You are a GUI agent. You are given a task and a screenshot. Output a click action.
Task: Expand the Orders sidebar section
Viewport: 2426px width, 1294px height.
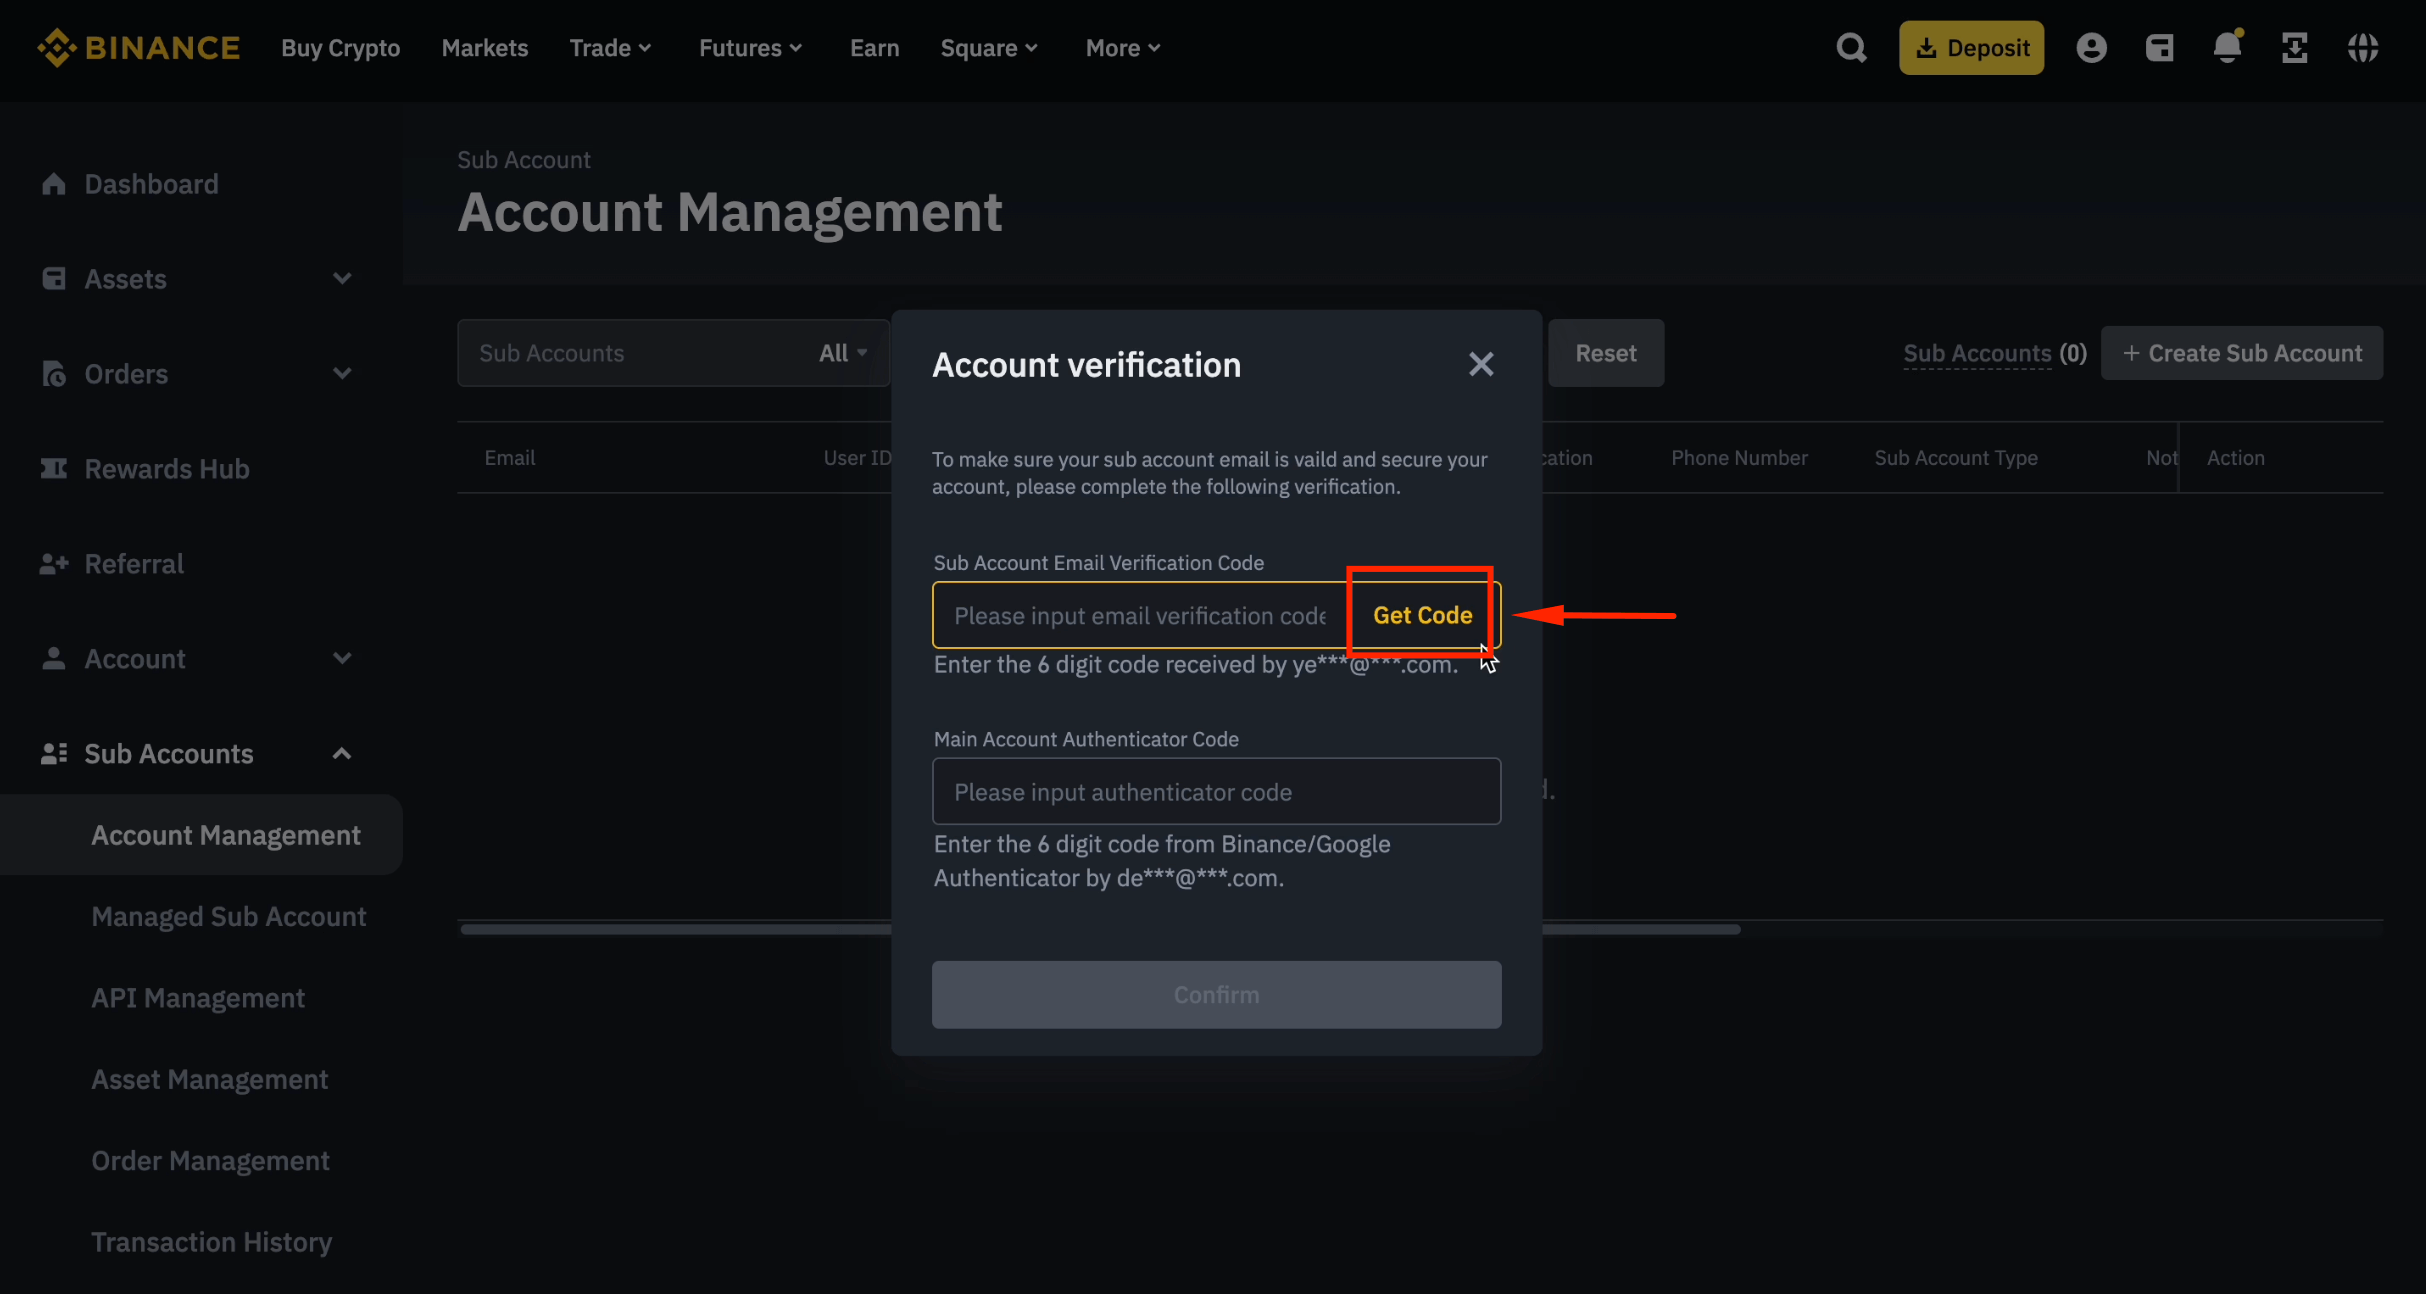tap(341, 374)
